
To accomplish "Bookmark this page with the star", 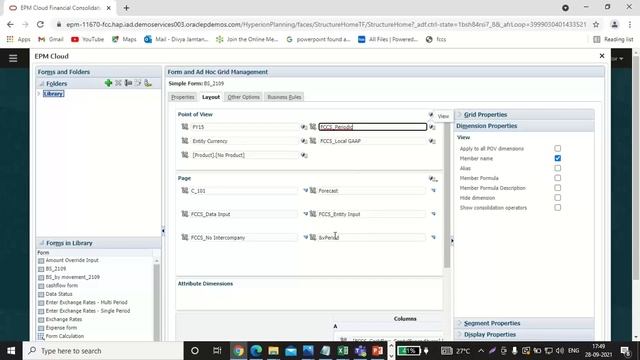I will tap(596, 24).
